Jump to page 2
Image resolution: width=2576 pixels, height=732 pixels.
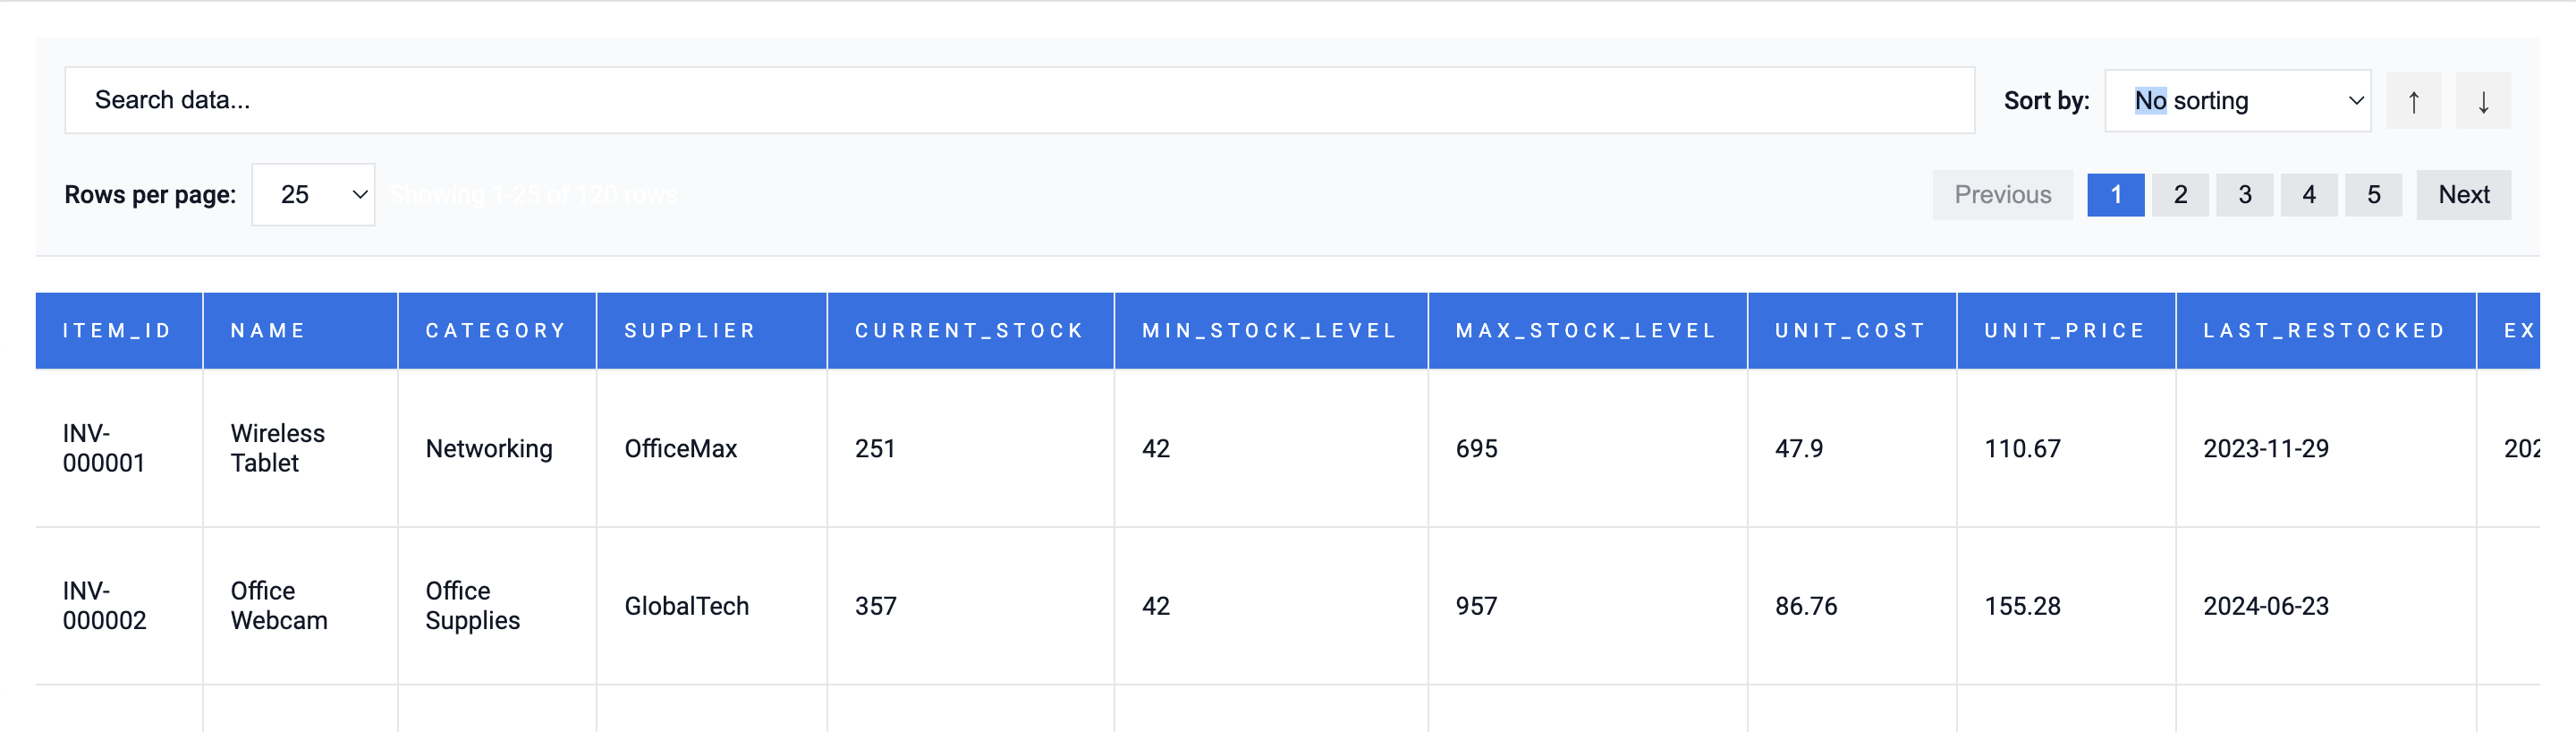2179,195
